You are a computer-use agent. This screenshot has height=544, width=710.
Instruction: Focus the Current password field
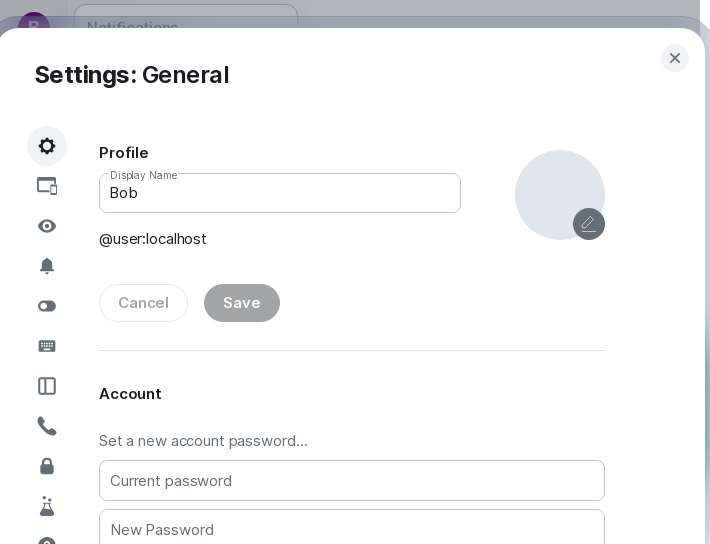tap(352, 481)
